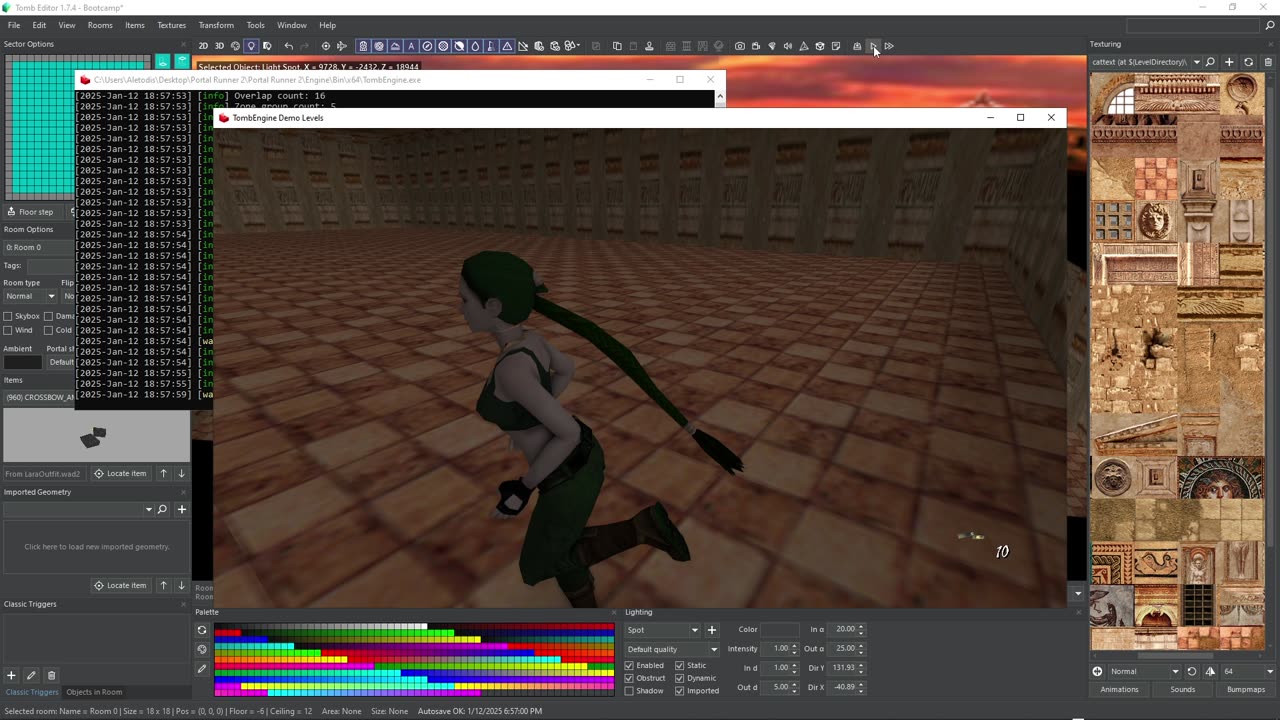Toggle the Dynamic light checkbox

click(x=680, y=678)
